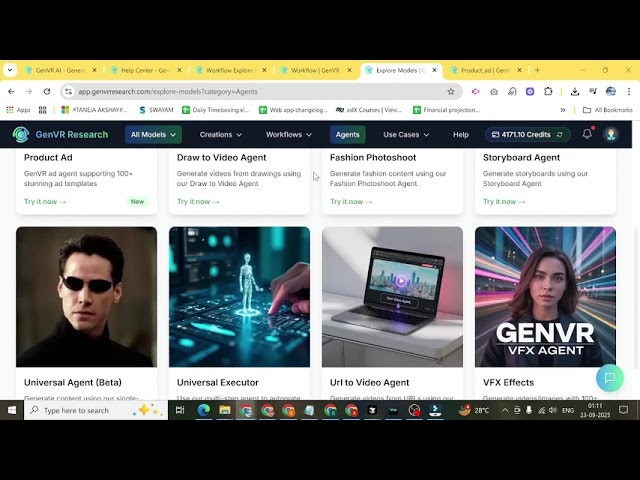640x480 pixels.
Task: Click the 28°C weather widget
Action: point(474,410)
